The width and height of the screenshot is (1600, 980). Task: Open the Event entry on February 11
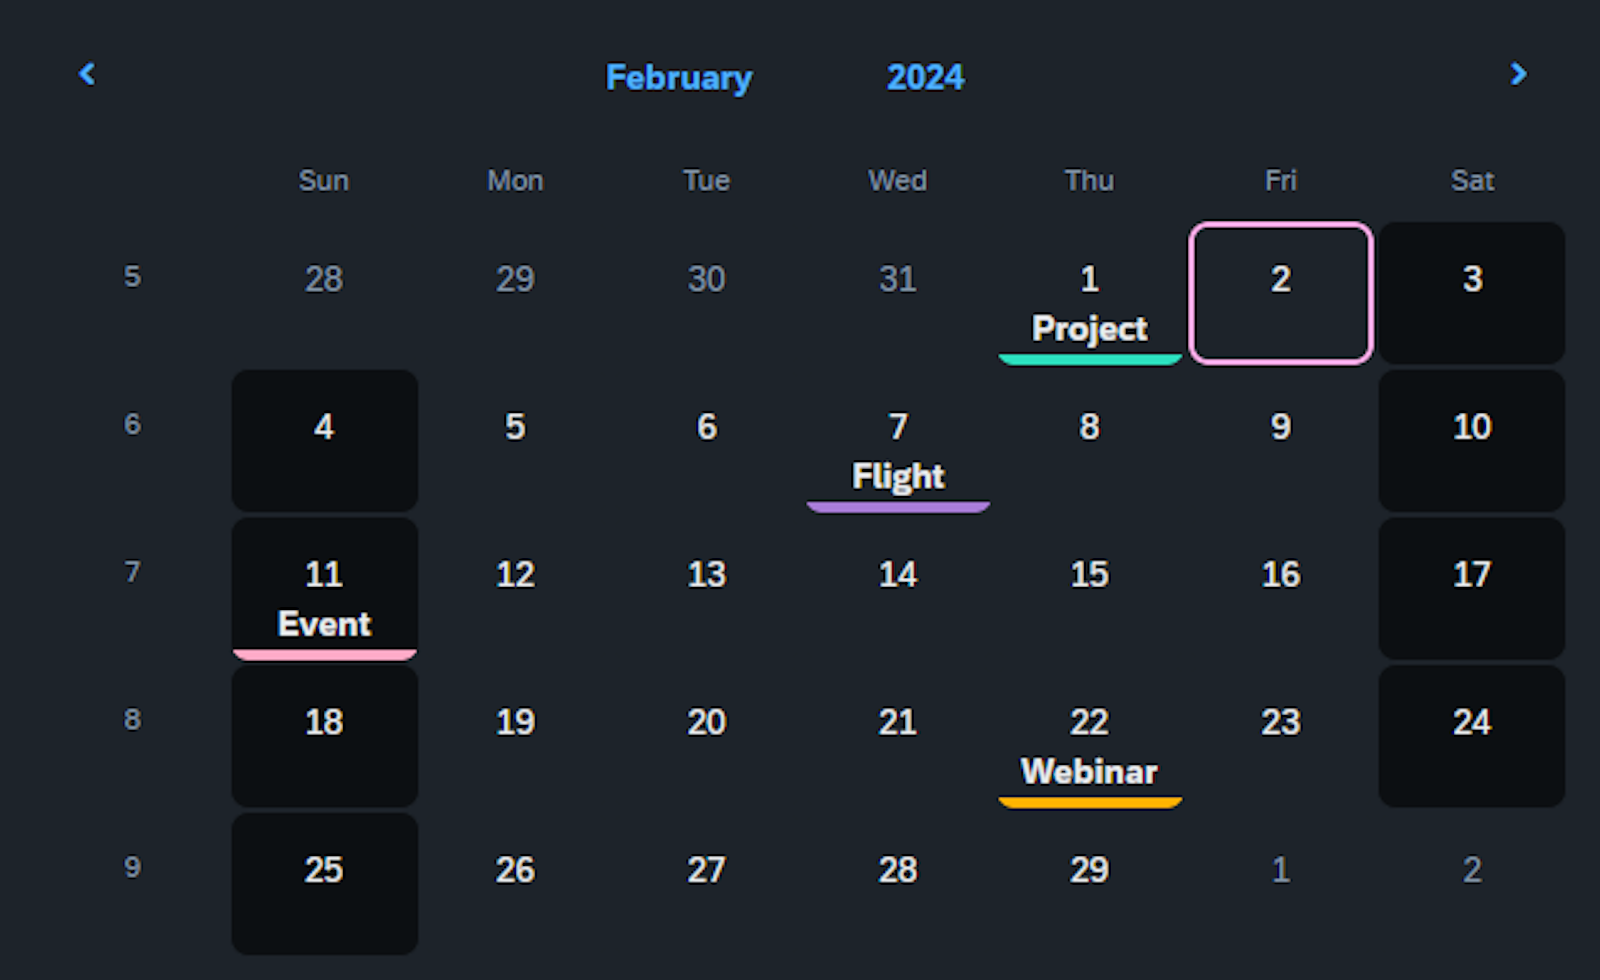coord(323,624)
